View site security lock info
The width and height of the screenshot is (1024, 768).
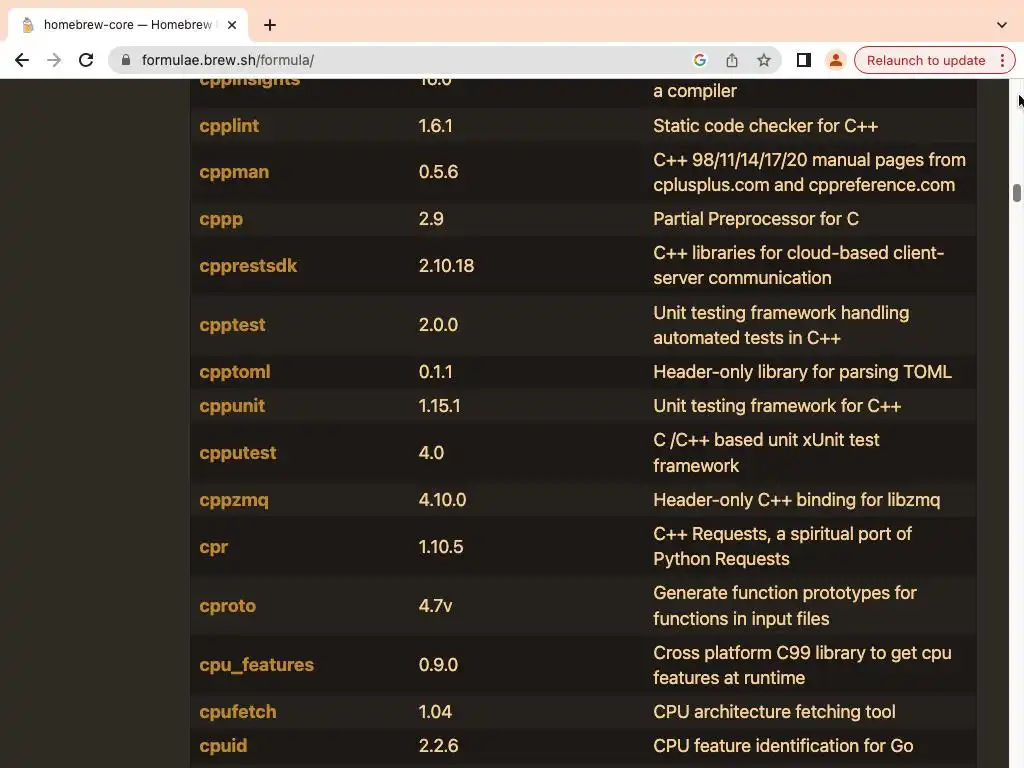[126, 60]
